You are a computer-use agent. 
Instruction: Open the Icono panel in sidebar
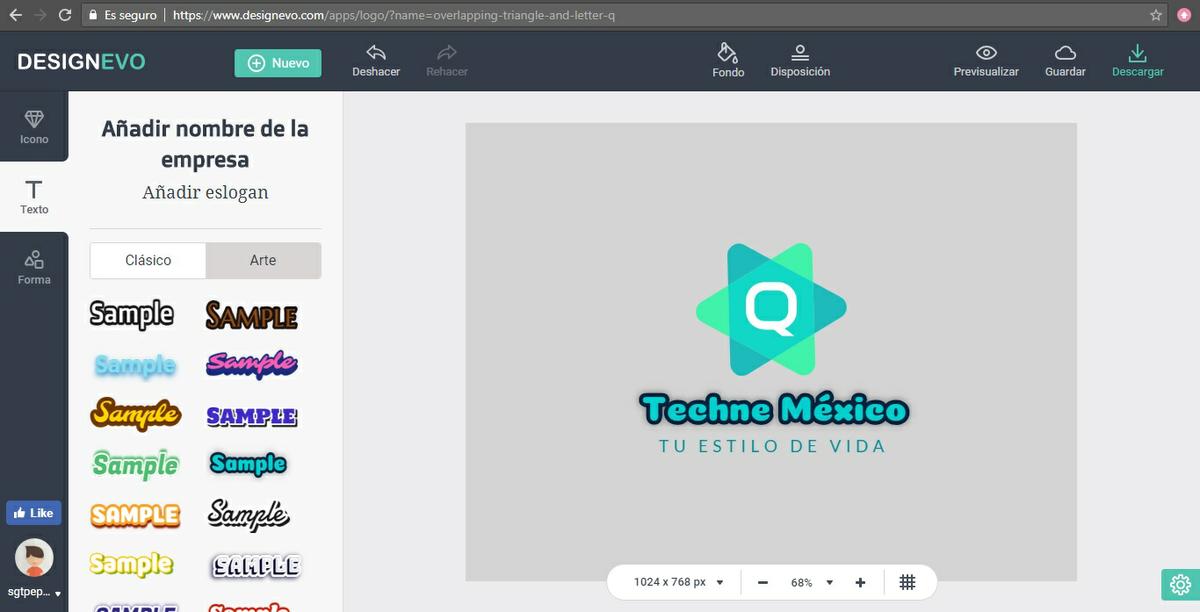[x=34, y=127]
